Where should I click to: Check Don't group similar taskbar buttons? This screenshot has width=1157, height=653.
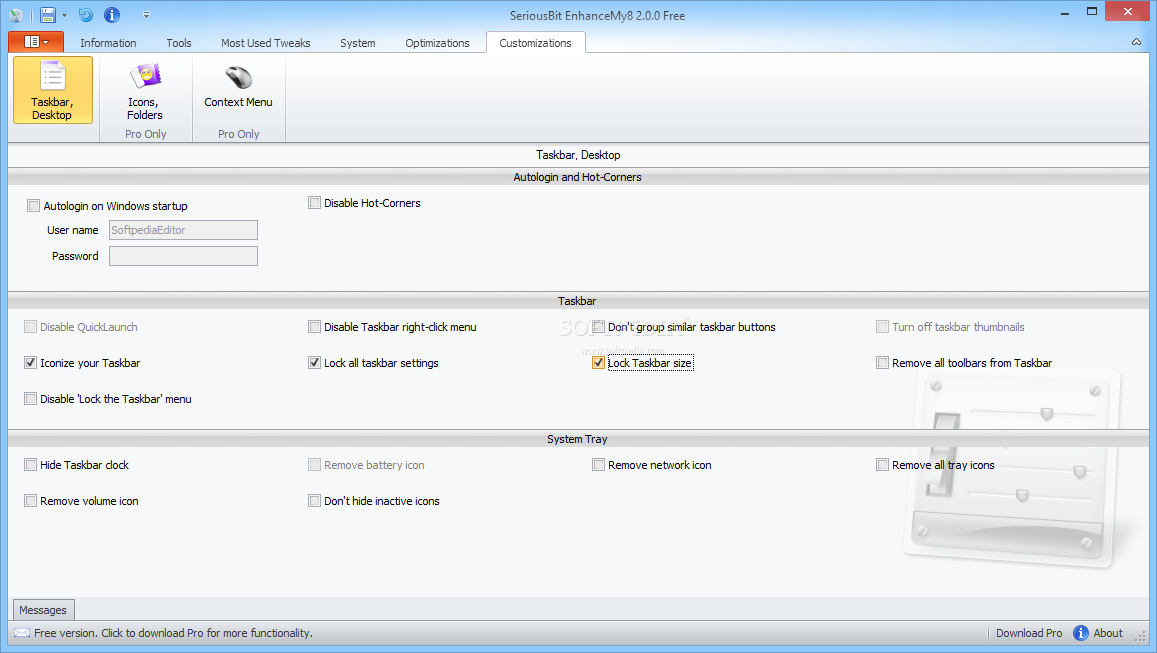point(598,327)
